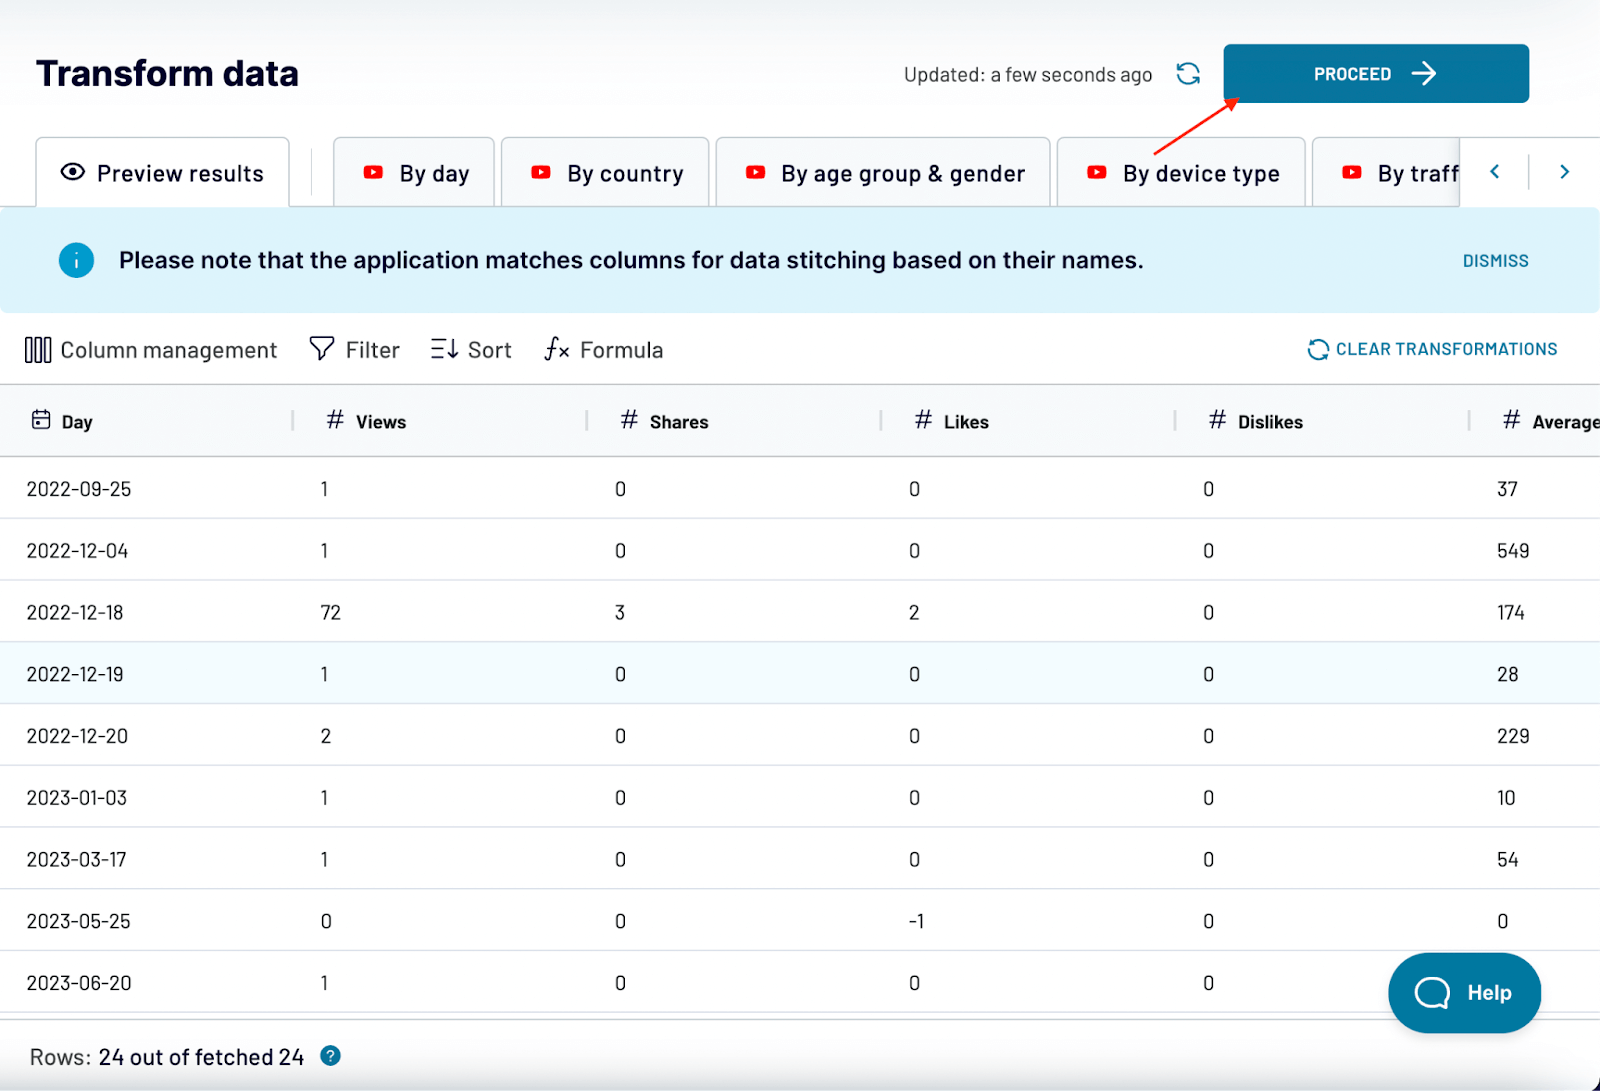The width and height of the screenshot is (1600, 1091).
Task: Click the Day column header
Action: pos(76,422)
